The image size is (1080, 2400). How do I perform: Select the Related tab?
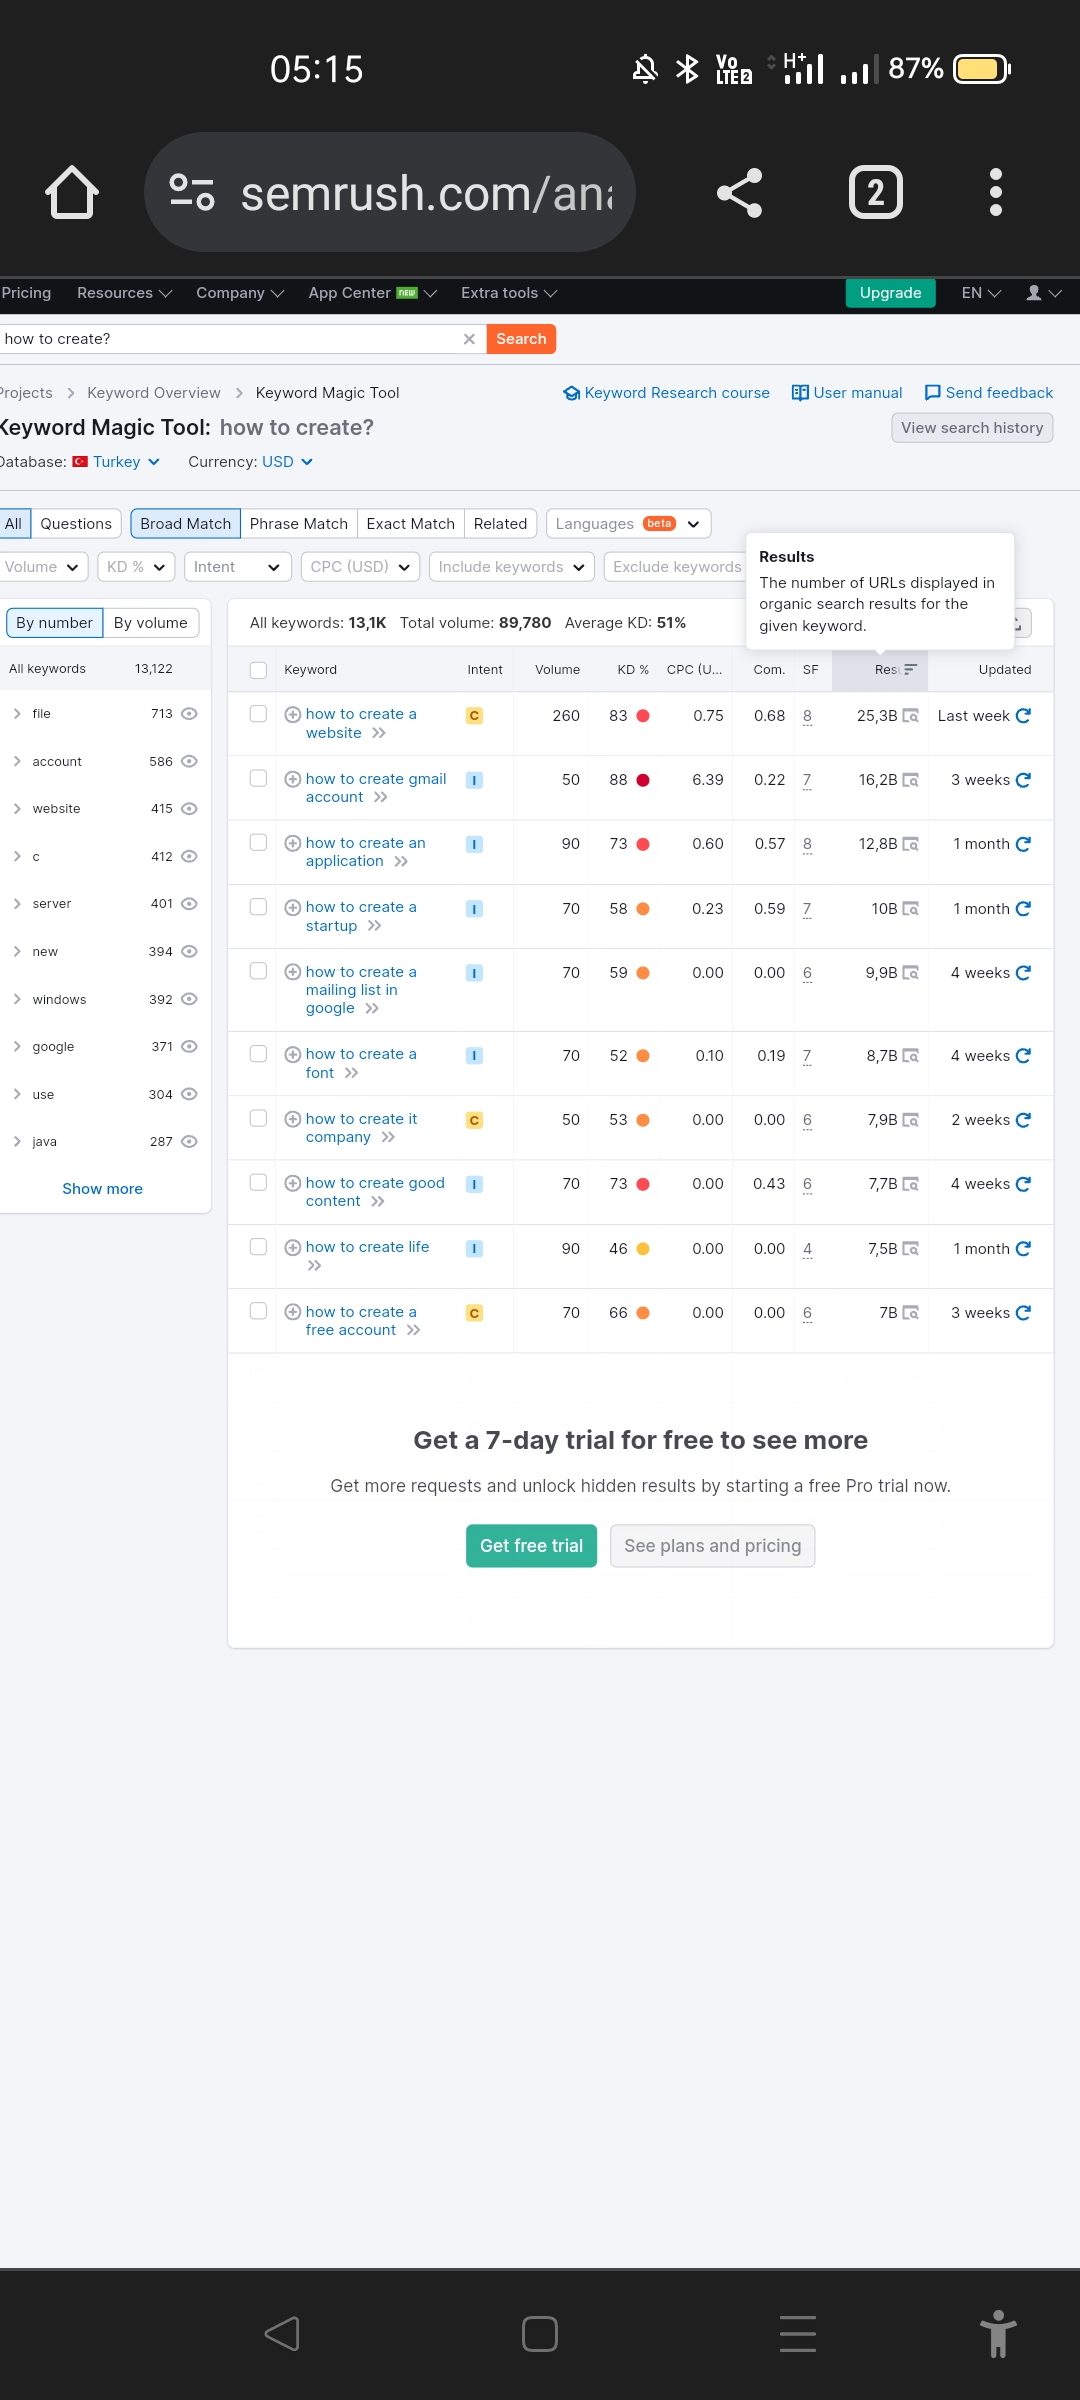coord(500,524)
